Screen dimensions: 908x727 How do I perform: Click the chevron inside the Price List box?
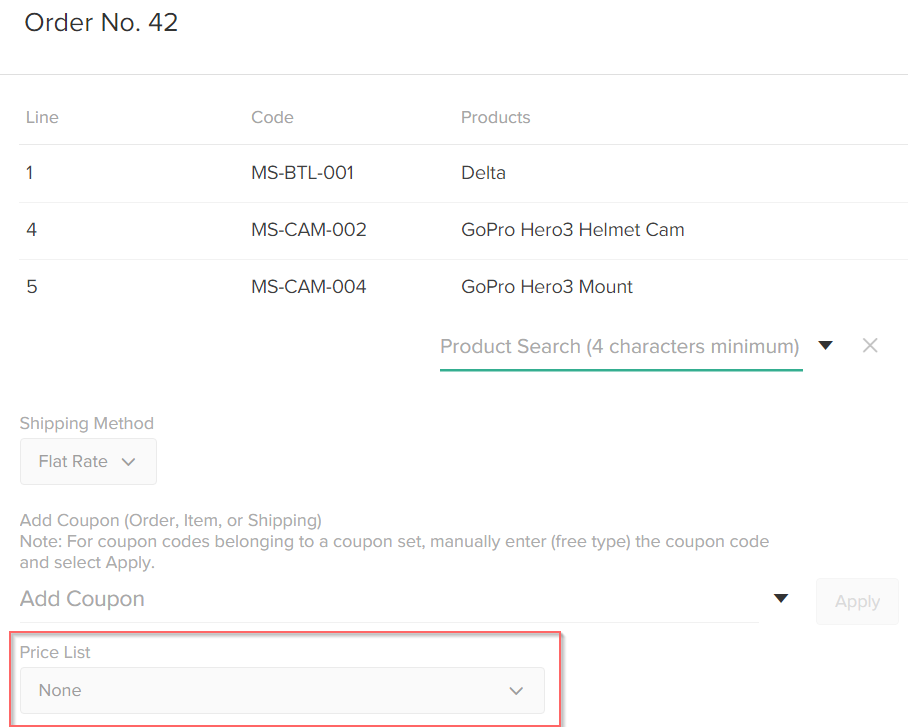(517, 690)
